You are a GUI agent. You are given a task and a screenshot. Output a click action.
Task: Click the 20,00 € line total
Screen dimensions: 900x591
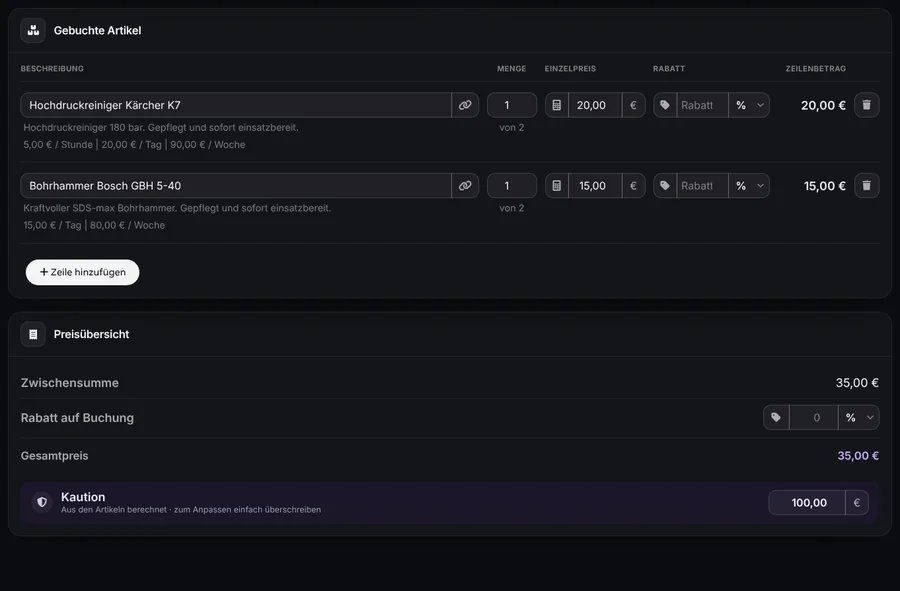point(823,106)
